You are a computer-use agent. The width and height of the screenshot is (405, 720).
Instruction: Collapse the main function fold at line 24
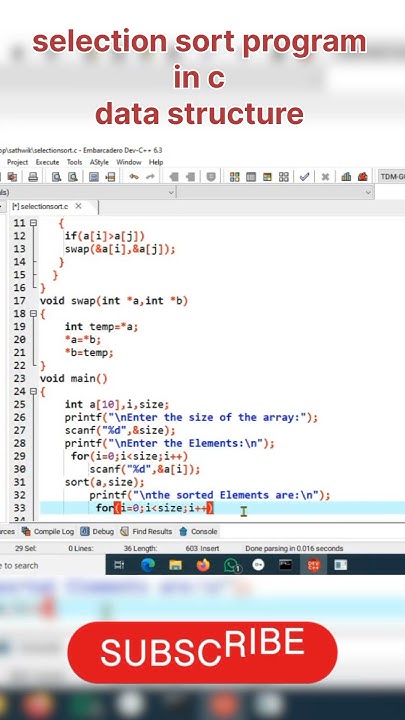click(x=33, y=392)
